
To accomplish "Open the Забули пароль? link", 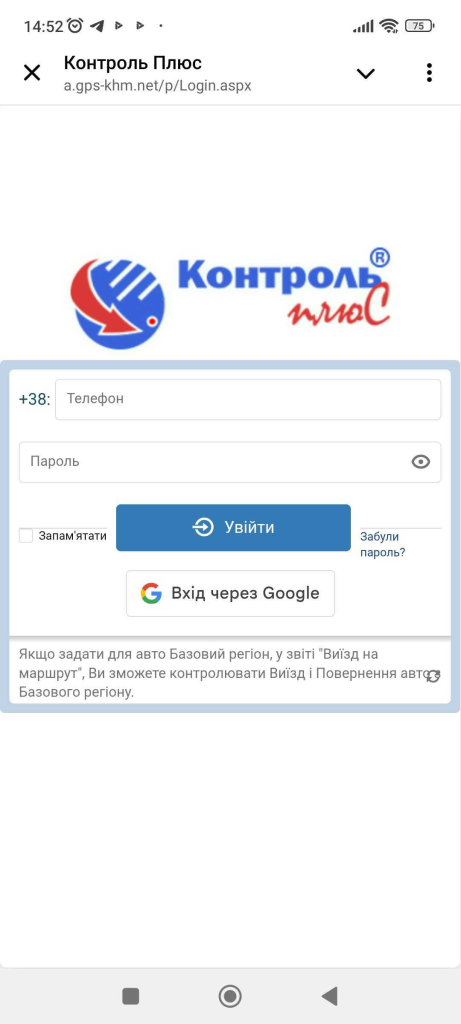I will click(x=383, y=545).
